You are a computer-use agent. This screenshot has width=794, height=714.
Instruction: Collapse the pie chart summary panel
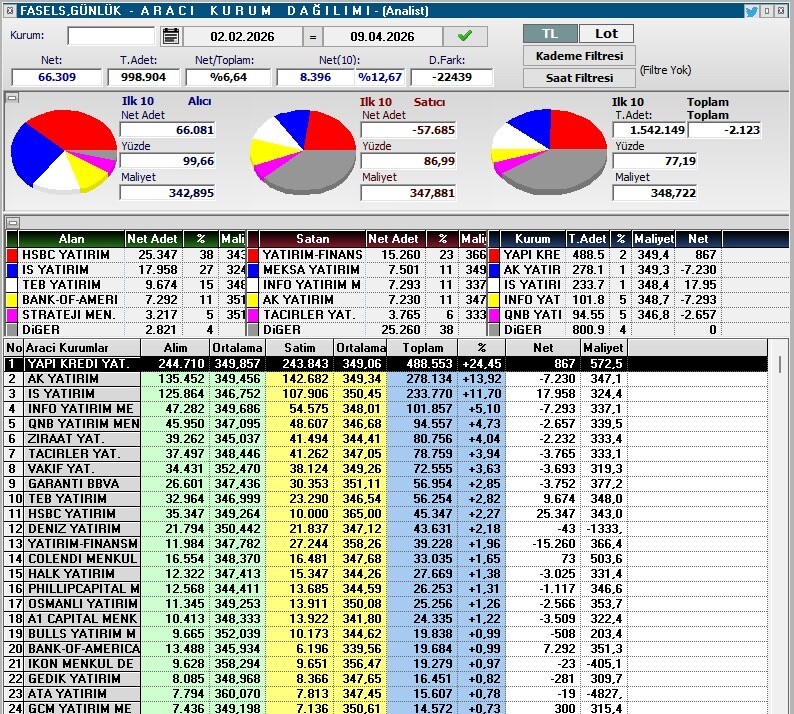(11, 98)
